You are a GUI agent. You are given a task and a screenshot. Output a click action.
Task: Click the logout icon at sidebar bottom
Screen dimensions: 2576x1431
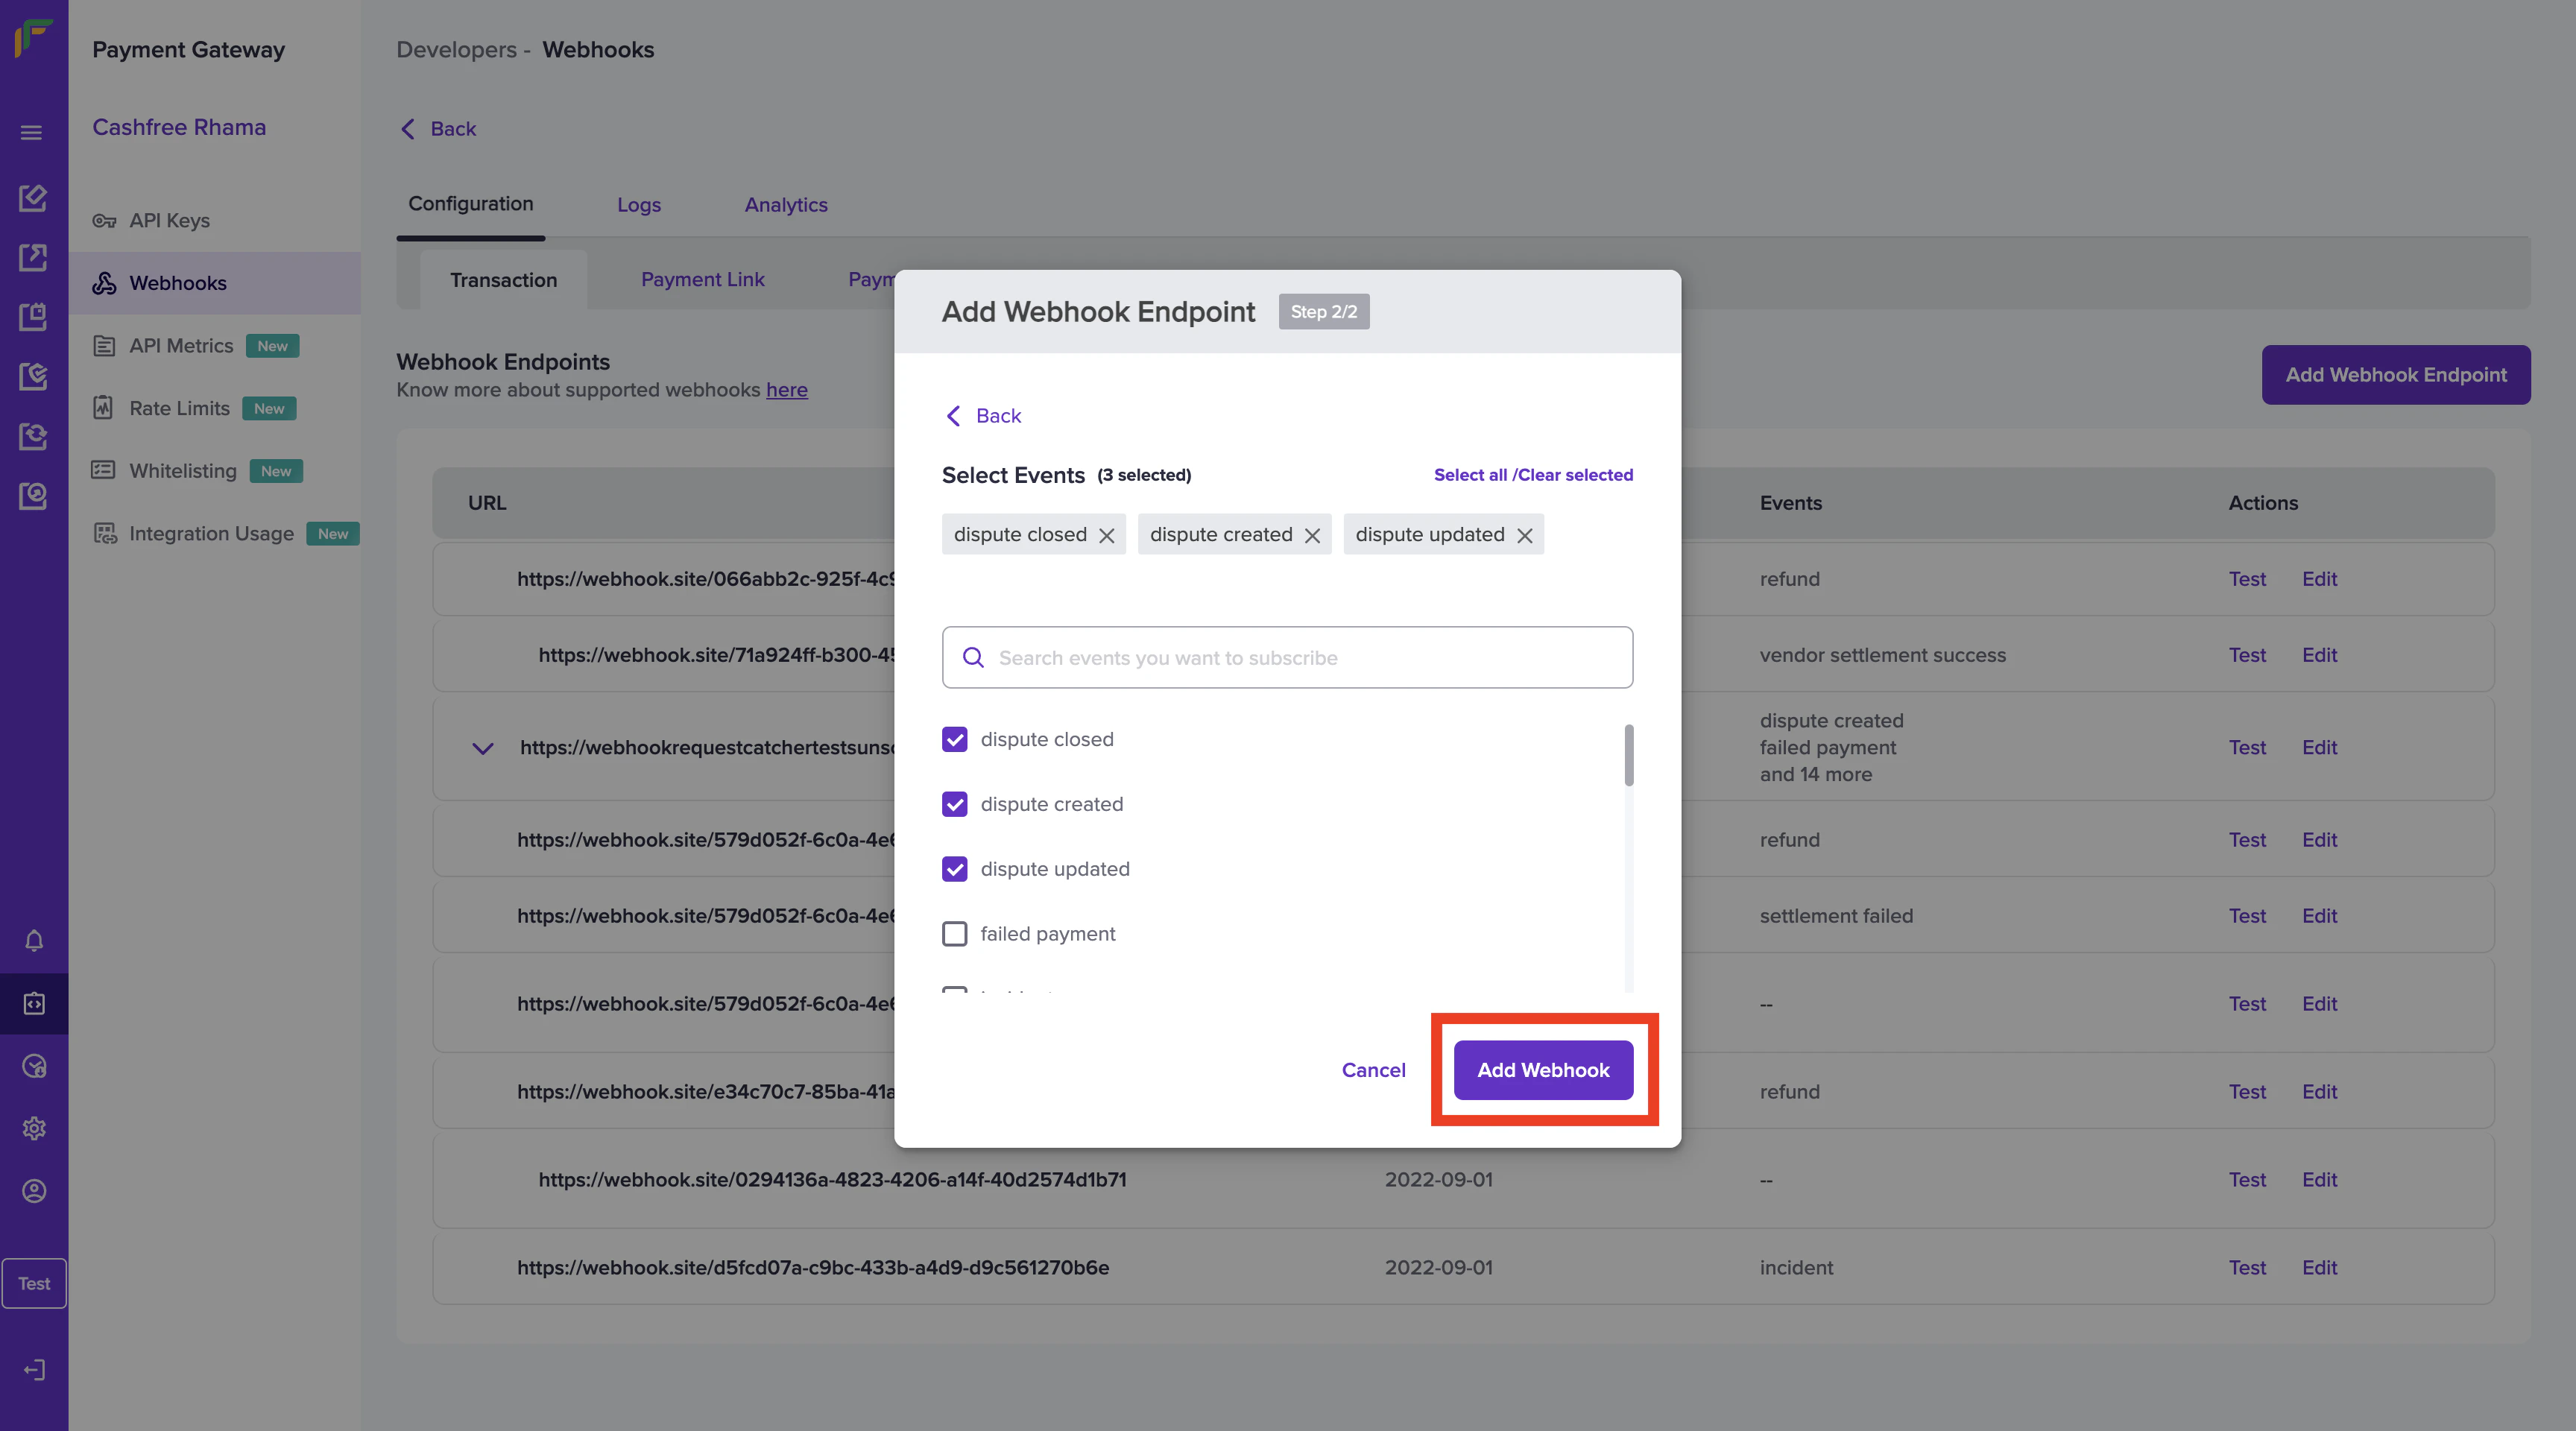(x=34, y=1369)
